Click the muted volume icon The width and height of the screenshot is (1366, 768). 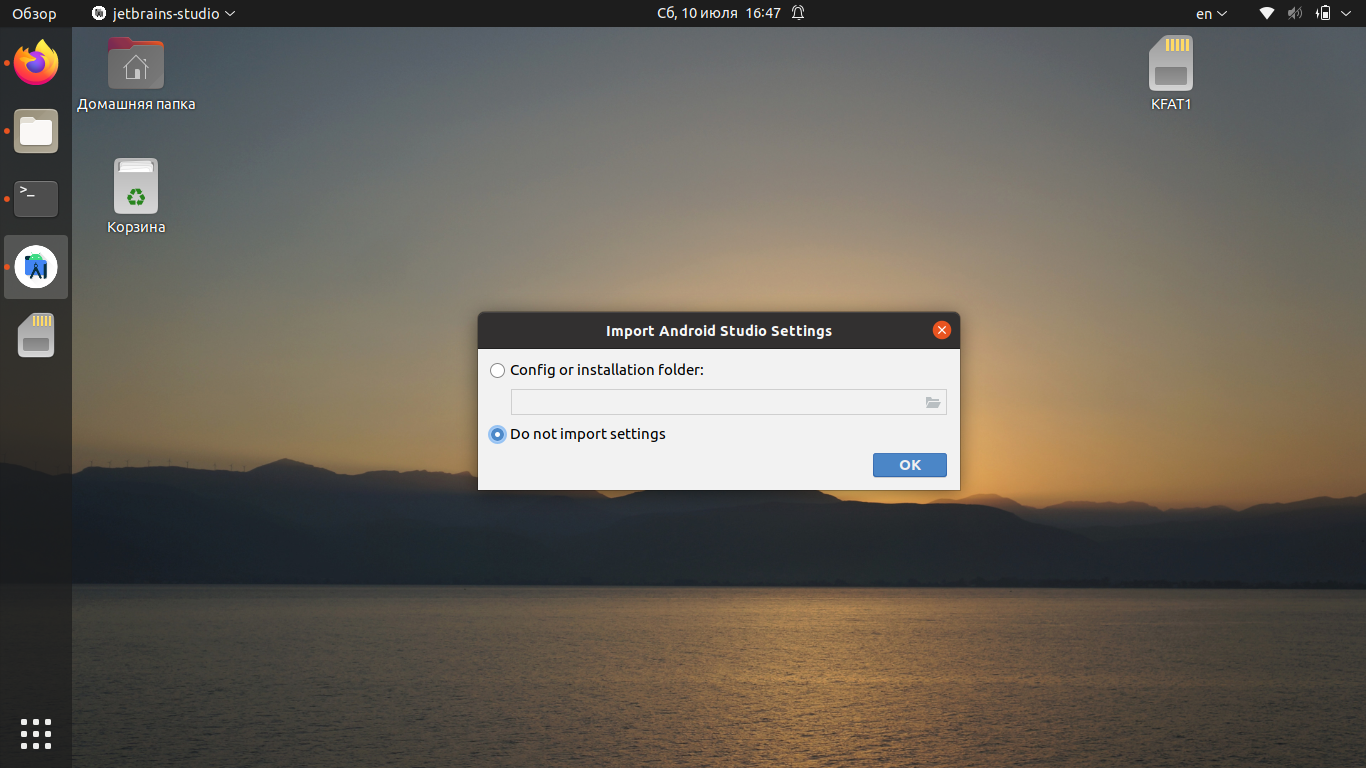pyautogui.click(x=1295, y=14)
